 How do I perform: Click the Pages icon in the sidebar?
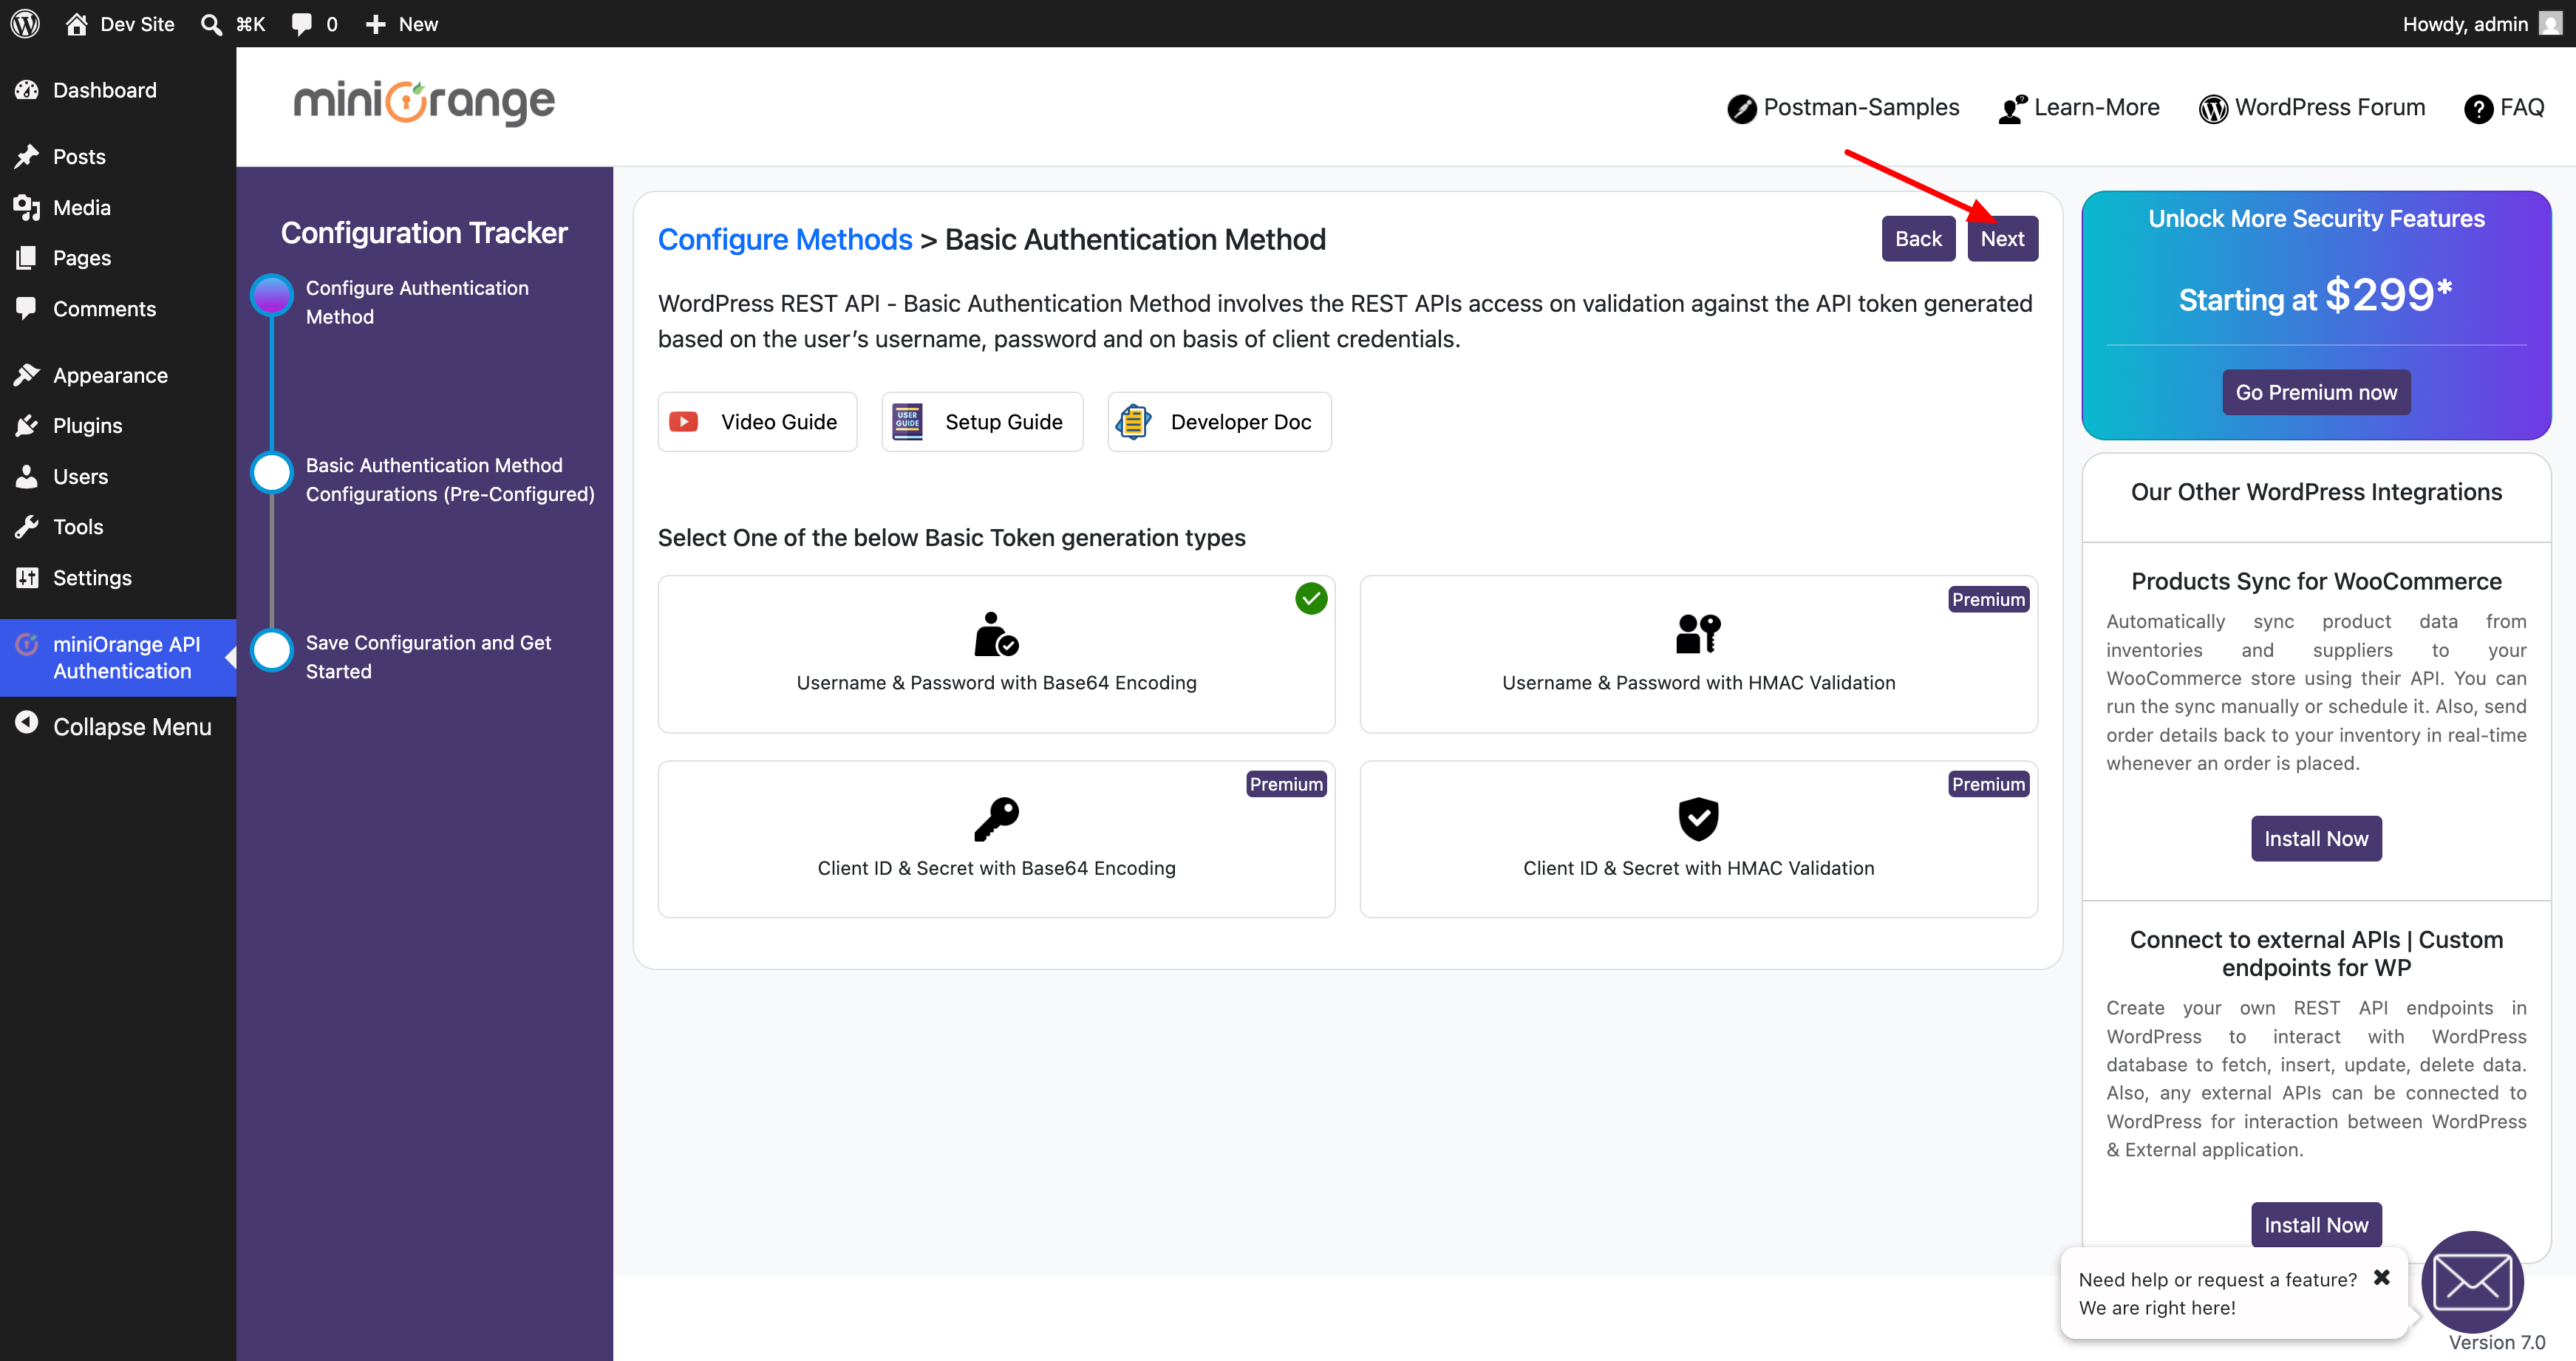[27, 257]
